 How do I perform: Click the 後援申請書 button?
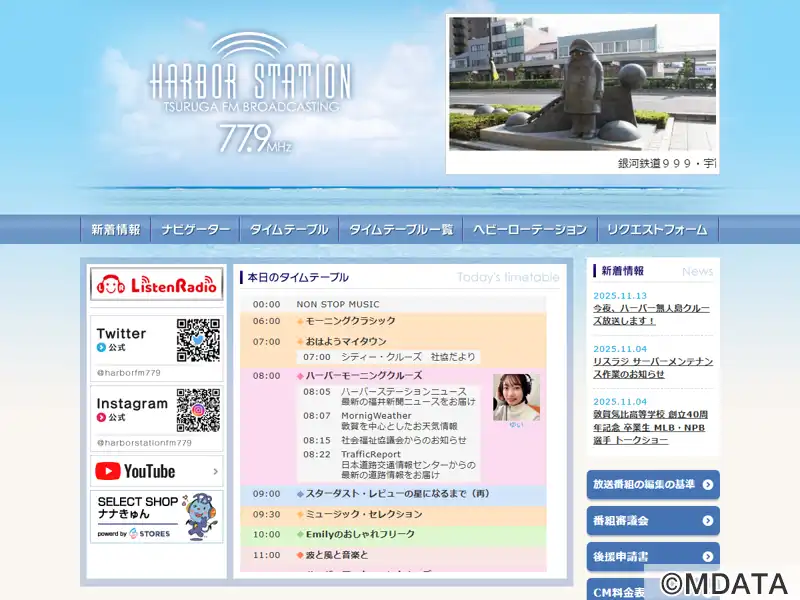point(653,557)
